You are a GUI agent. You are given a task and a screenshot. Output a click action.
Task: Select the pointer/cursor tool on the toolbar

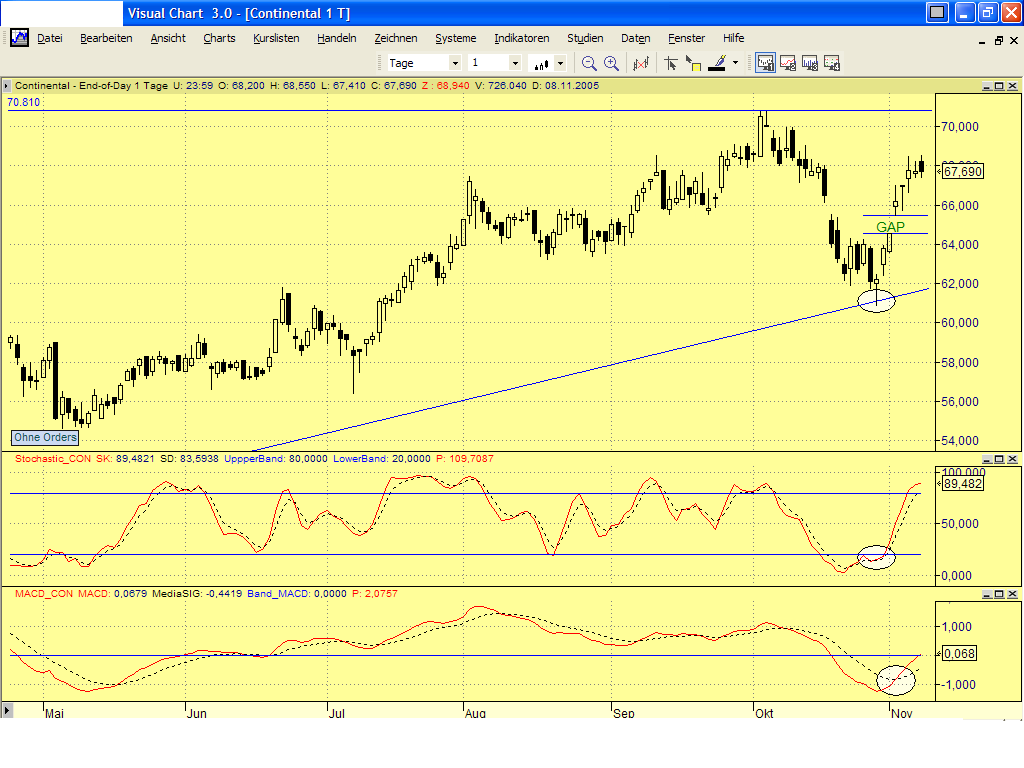click(671, 62)
